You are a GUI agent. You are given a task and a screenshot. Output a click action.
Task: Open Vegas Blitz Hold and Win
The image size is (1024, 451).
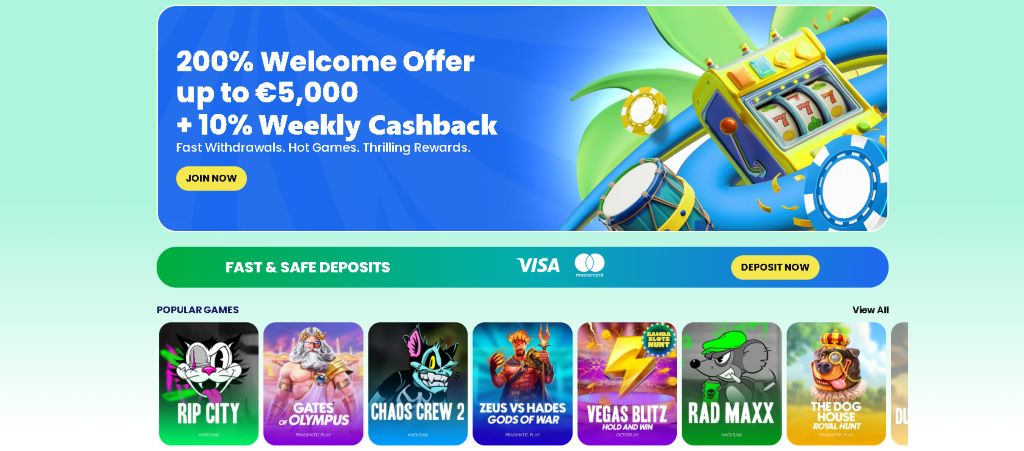[x=627, y=383]
